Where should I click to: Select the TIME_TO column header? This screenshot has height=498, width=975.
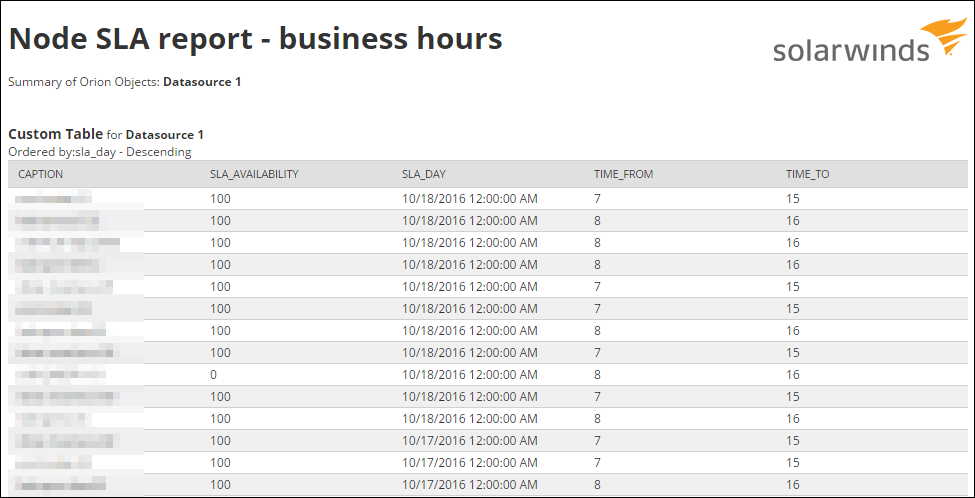[807, 174]
